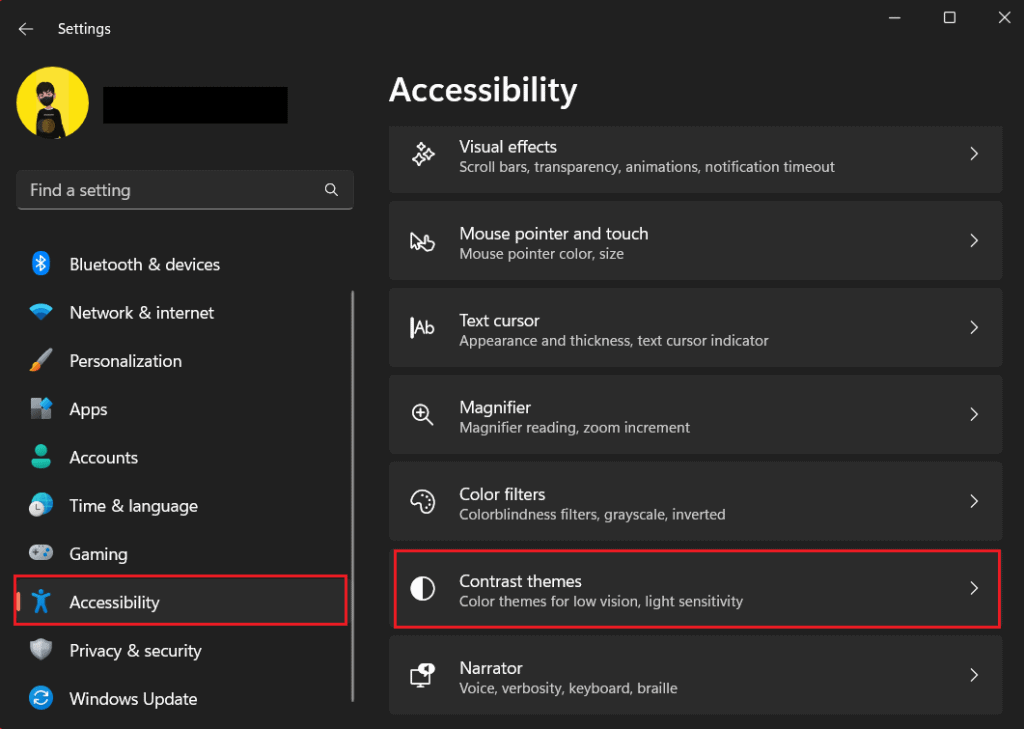Click the Windows Update sync icon
Image resolution: width=1024 pixels, height=729 pixels.
click(x=41, y=699)
